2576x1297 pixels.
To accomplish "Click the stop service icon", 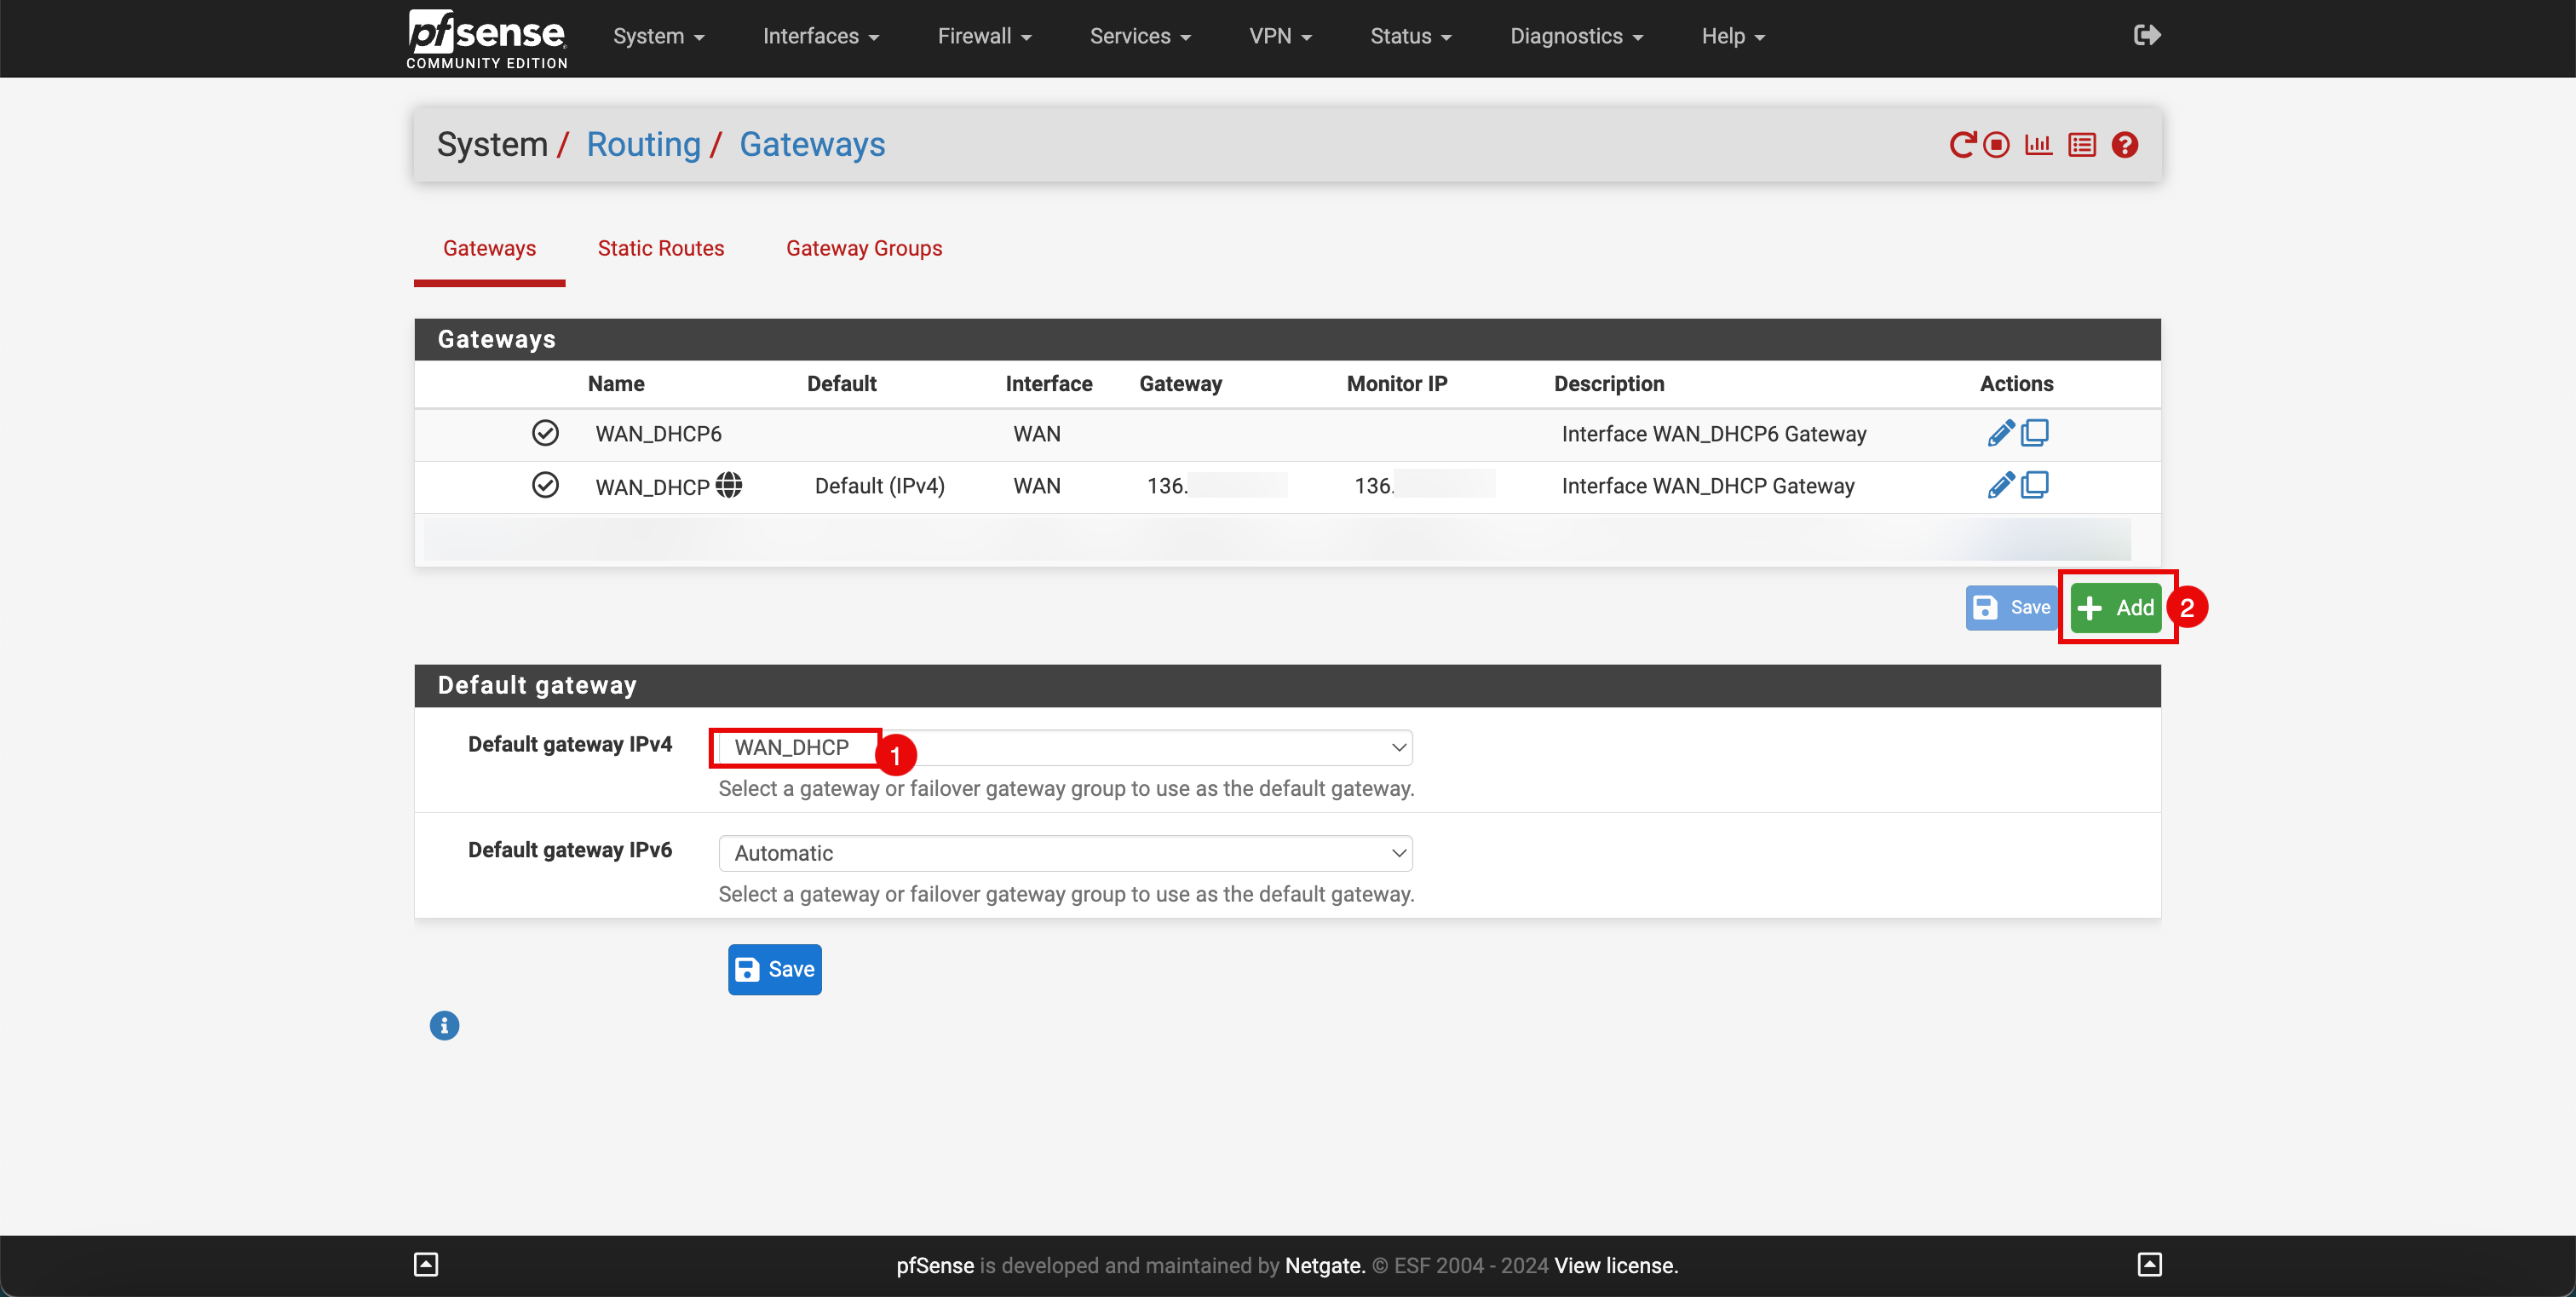I will click(1996, 145).
